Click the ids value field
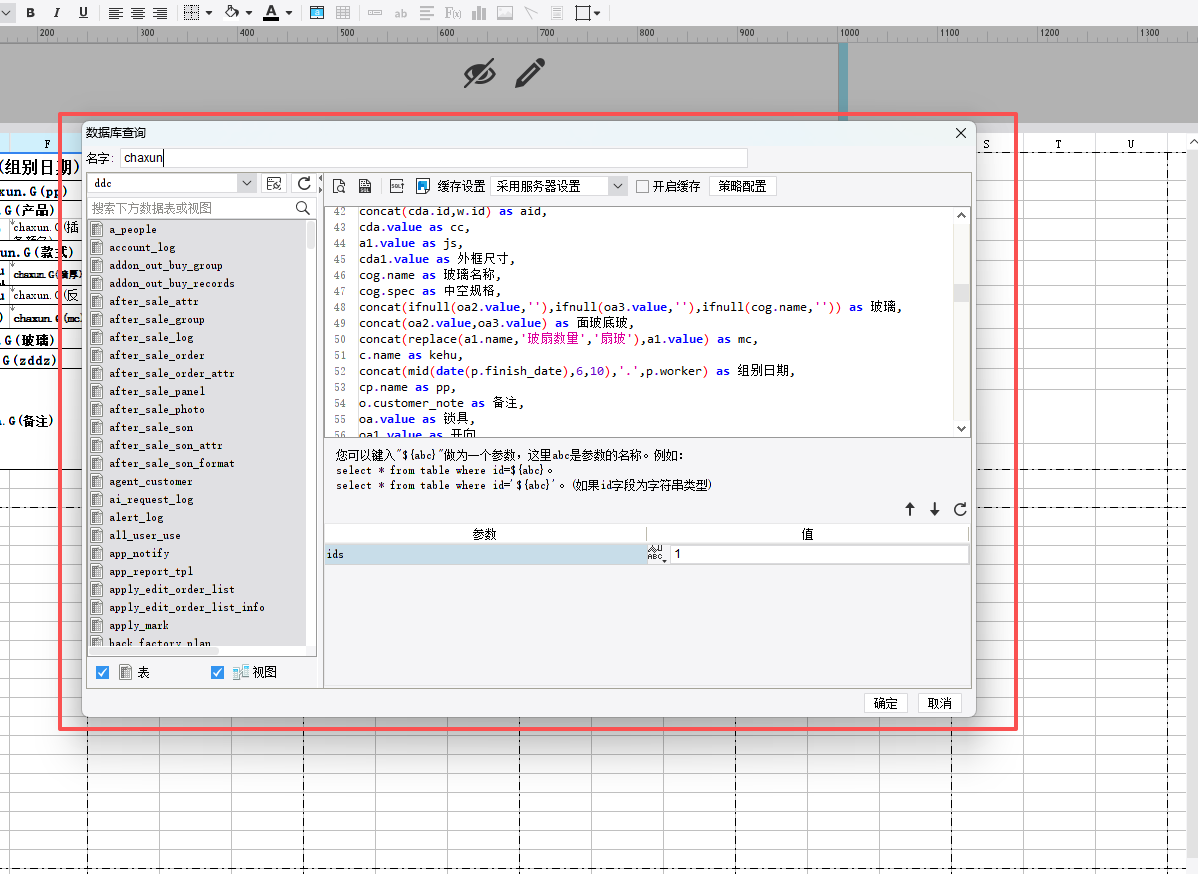 coord(819,554)
